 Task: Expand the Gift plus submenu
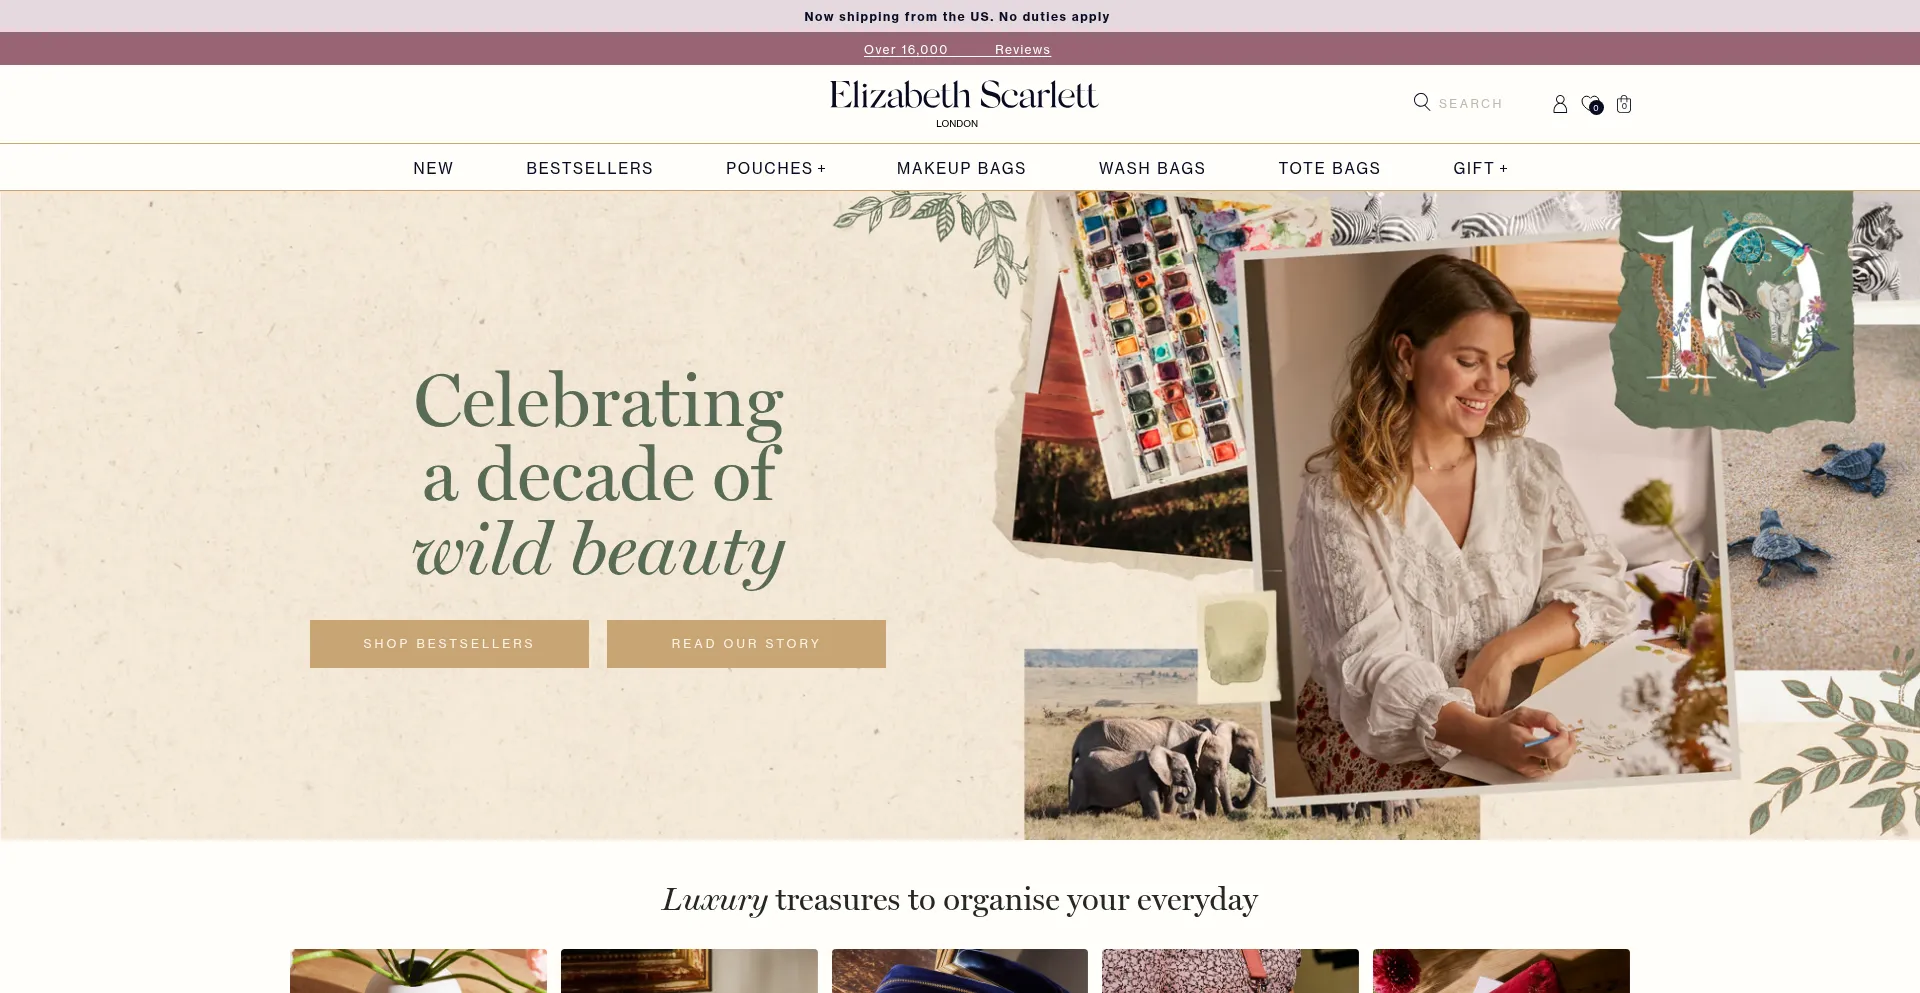[1480, 168]
